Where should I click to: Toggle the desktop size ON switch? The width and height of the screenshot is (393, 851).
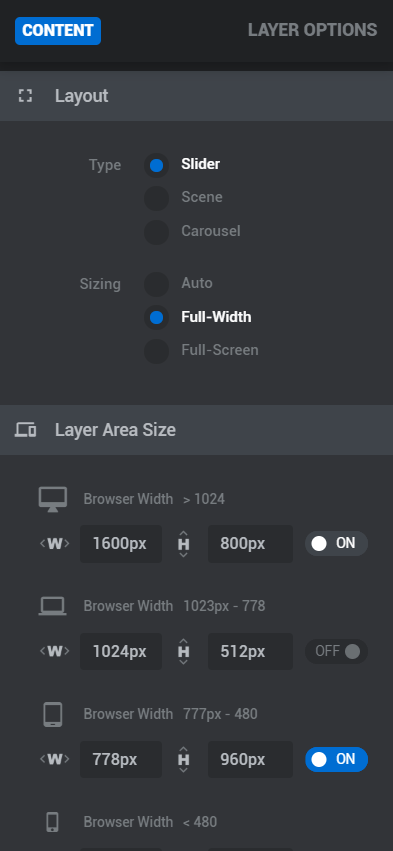pyautogui.click(x=337, y=543)
